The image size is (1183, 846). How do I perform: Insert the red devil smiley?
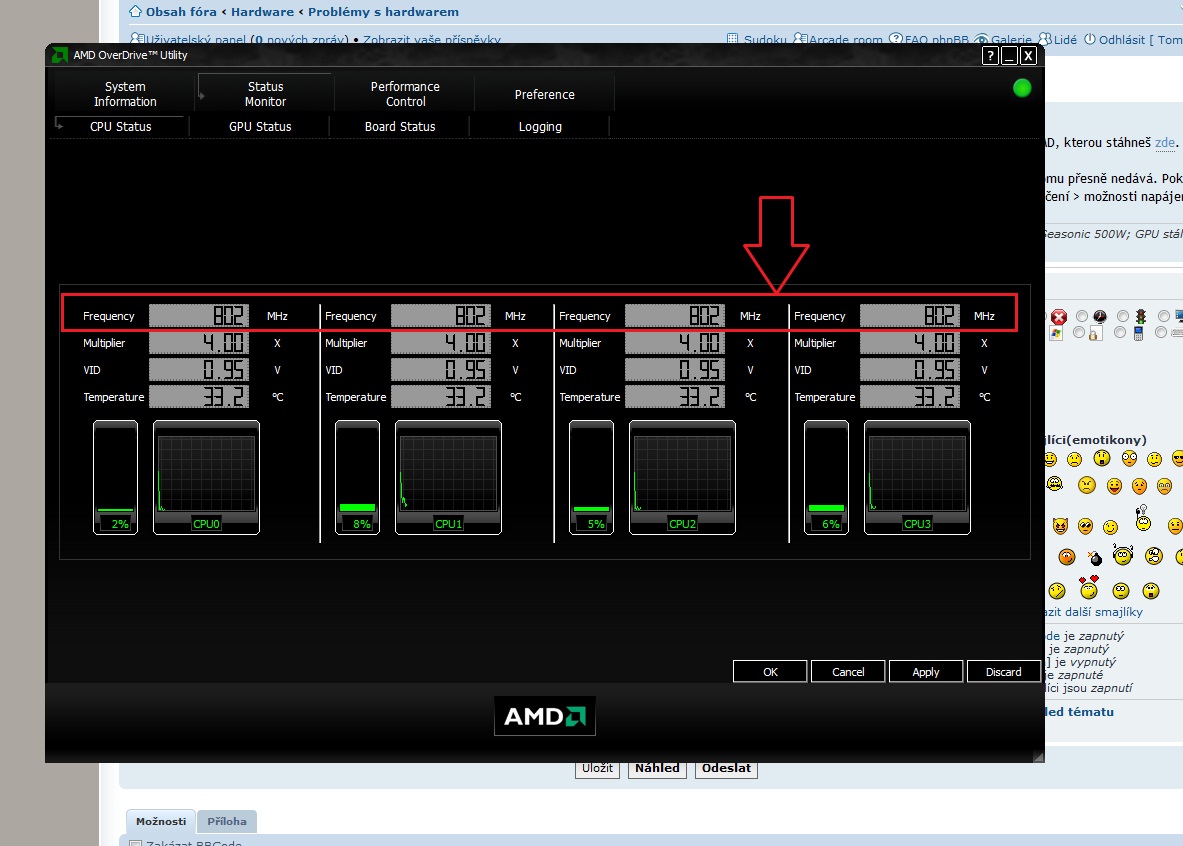[x=1060, y=525]
